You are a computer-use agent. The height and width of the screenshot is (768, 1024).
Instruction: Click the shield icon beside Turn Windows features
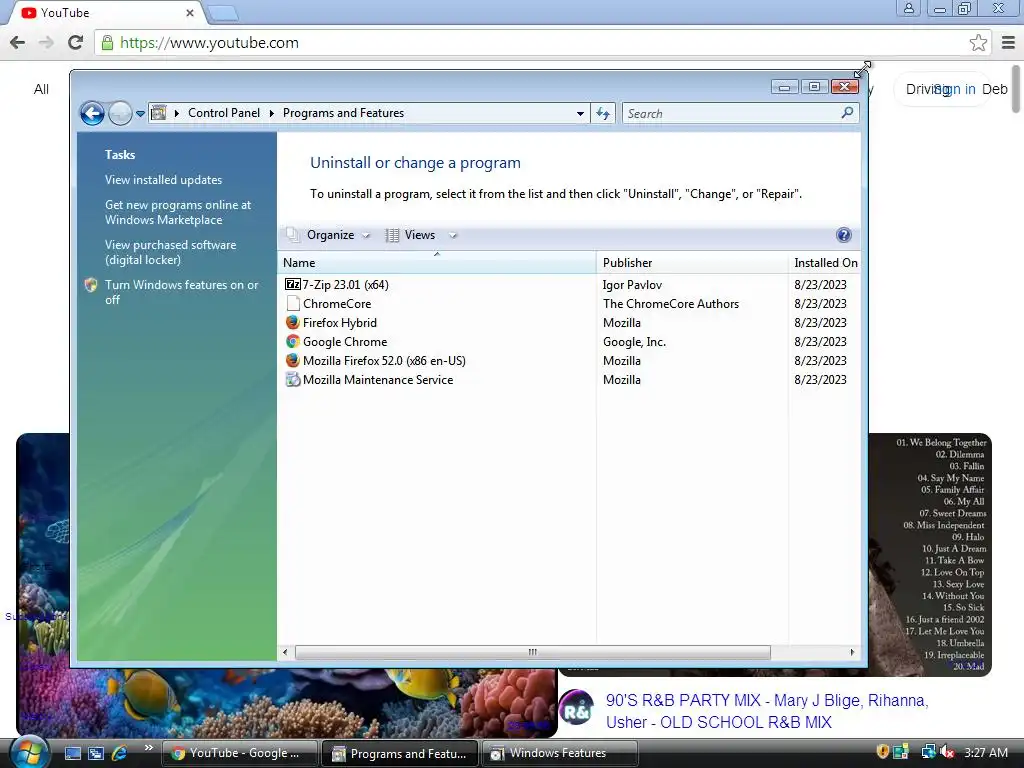pyautogui.click(x=91, y=285)
